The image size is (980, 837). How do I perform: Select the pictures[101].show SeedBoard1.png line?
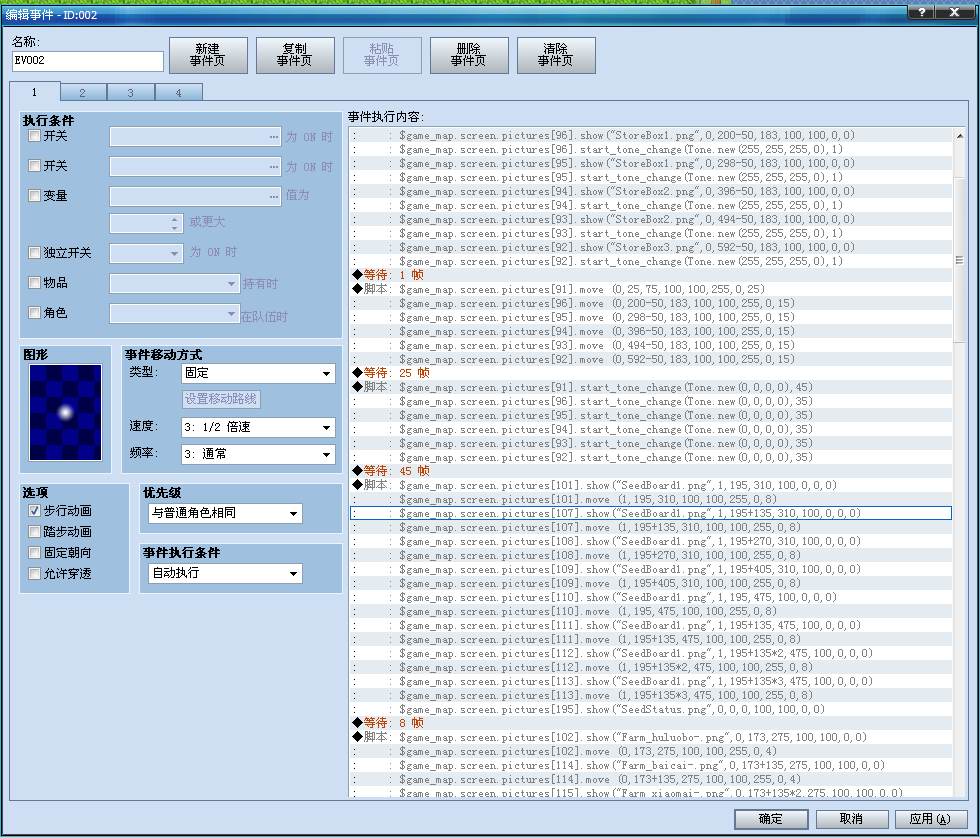click(x=651, y=485)
